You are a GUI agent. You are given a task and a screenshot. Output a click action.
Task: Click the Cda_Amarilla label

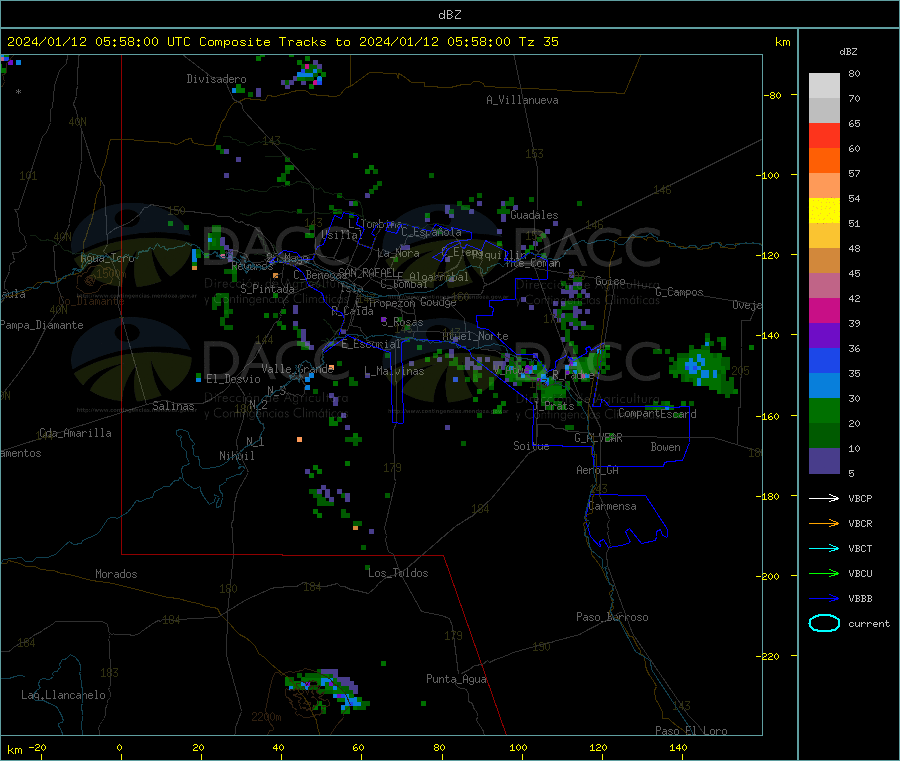coord(75,433)
